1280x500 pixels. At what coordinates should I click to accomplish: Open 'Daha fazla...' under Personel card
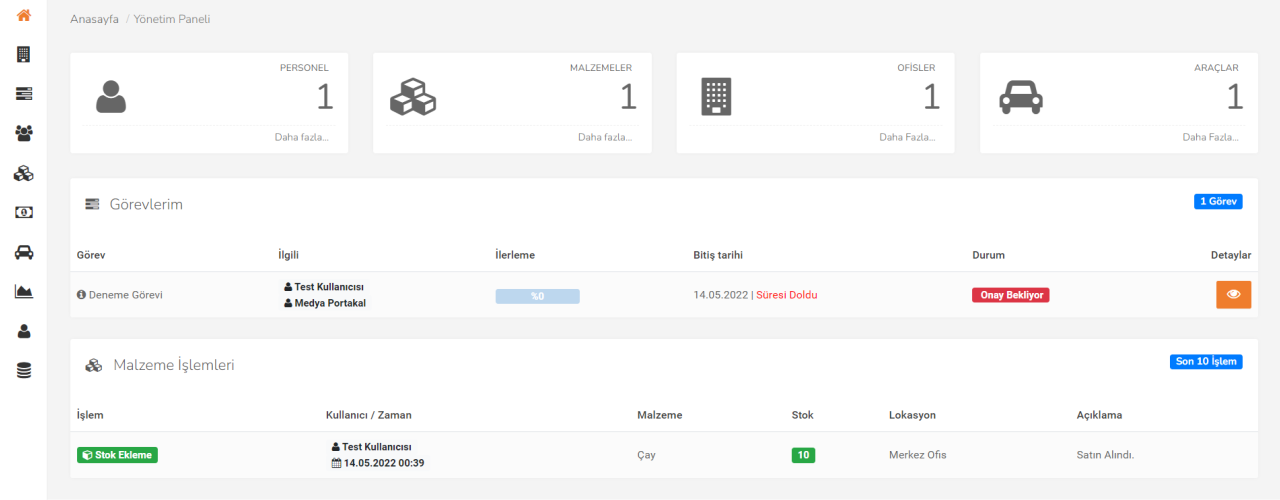tap(301, 137)
